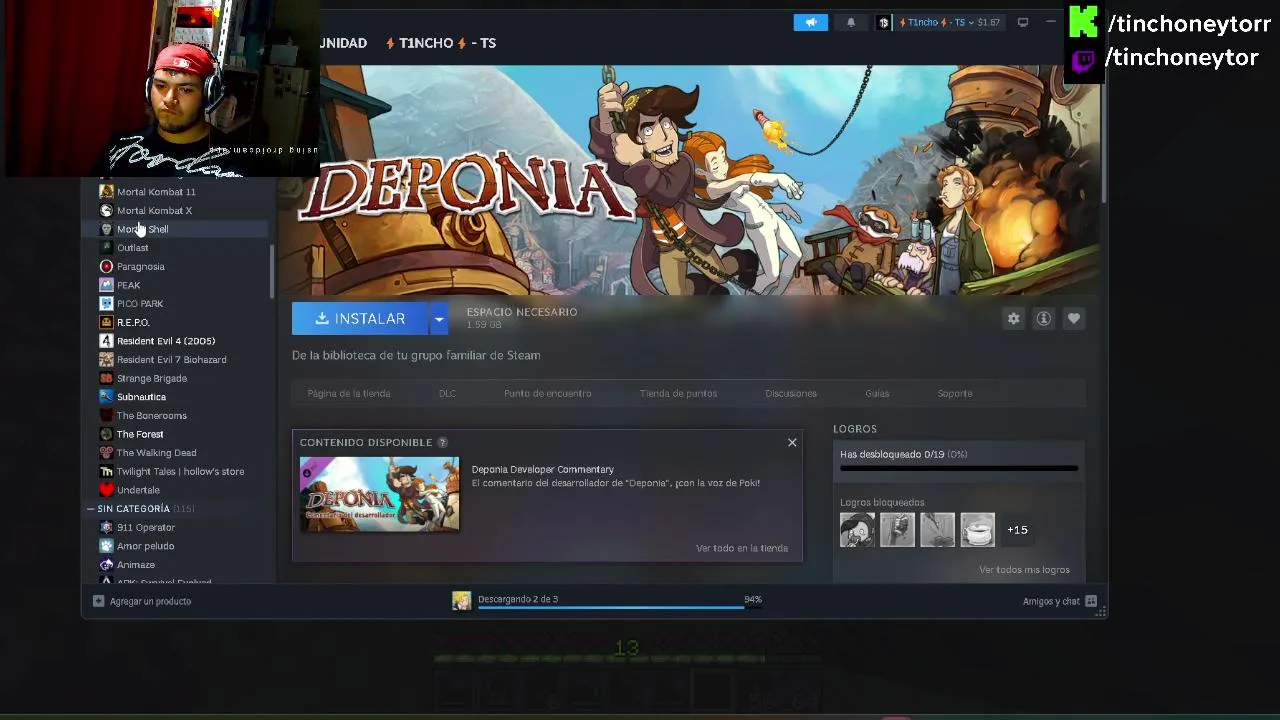
Task: Click the game page vertical scrollbar
Action: tap(1103, 135)
